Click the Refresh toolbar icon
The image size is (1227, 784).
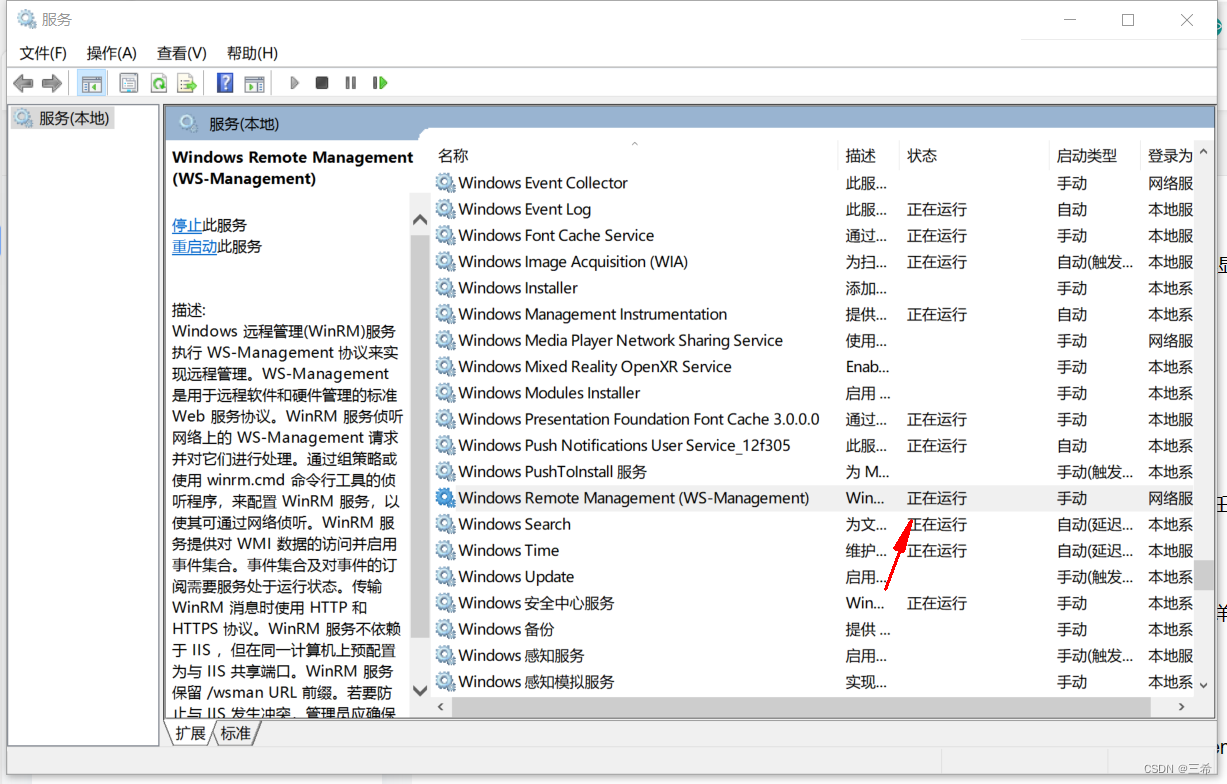tap(158, 83)
